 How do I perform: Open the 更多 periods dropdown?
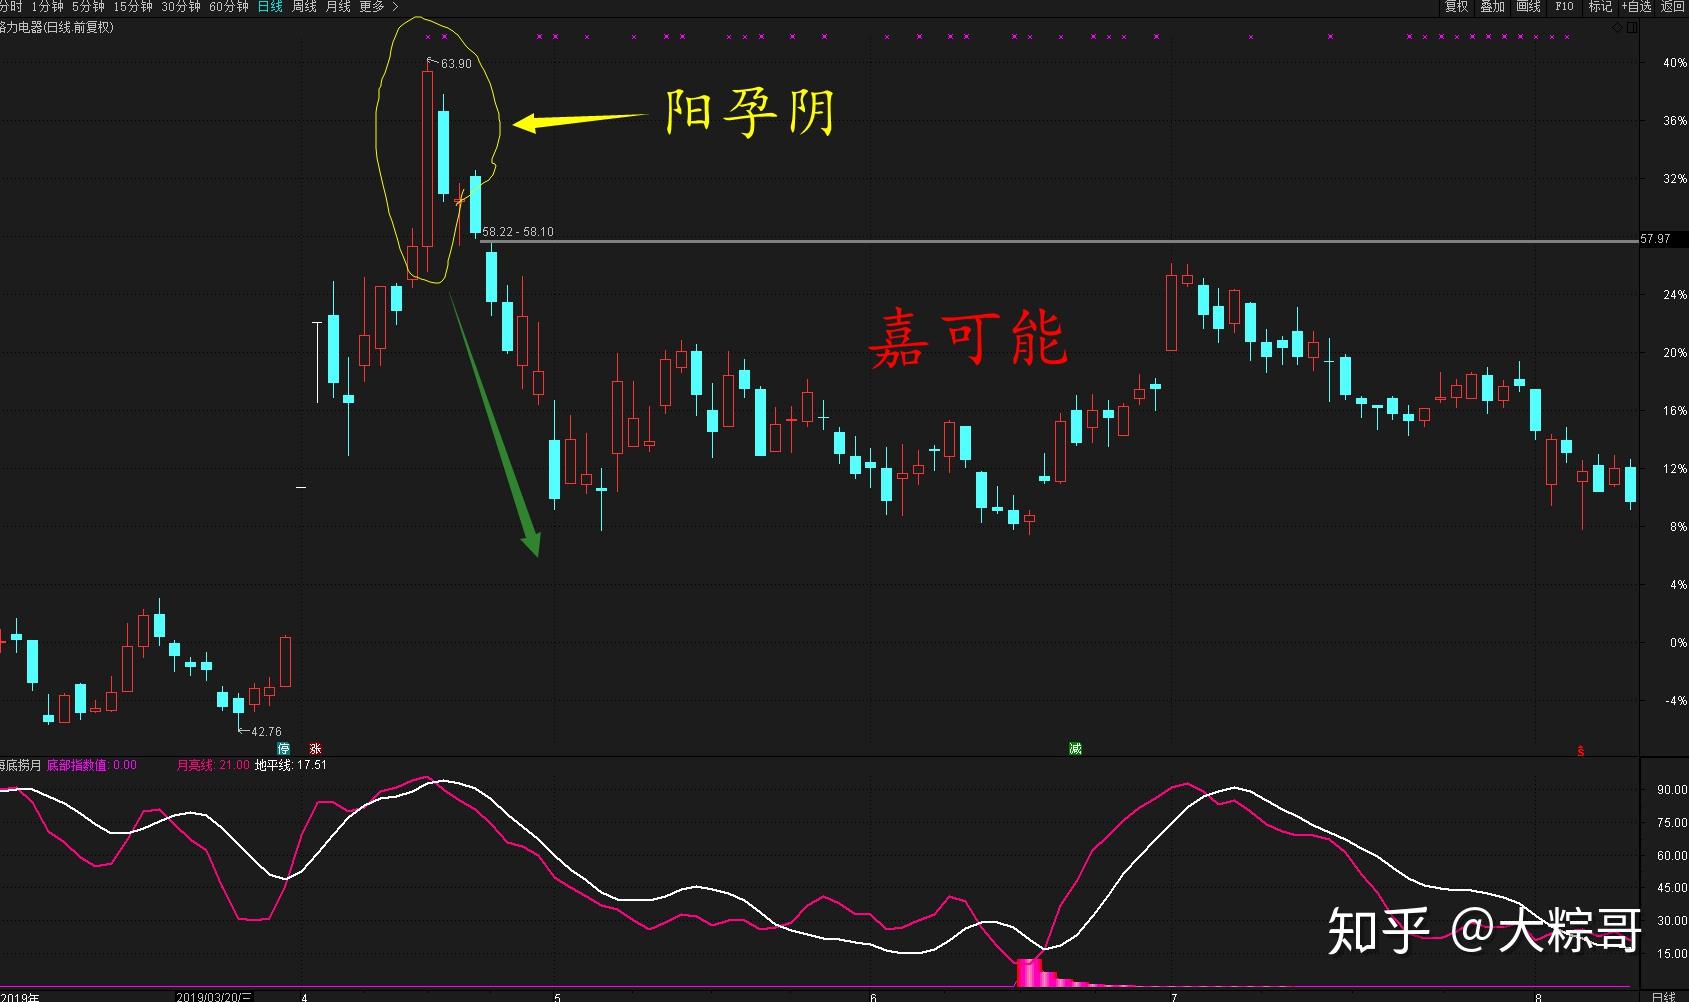click(378, 7)
